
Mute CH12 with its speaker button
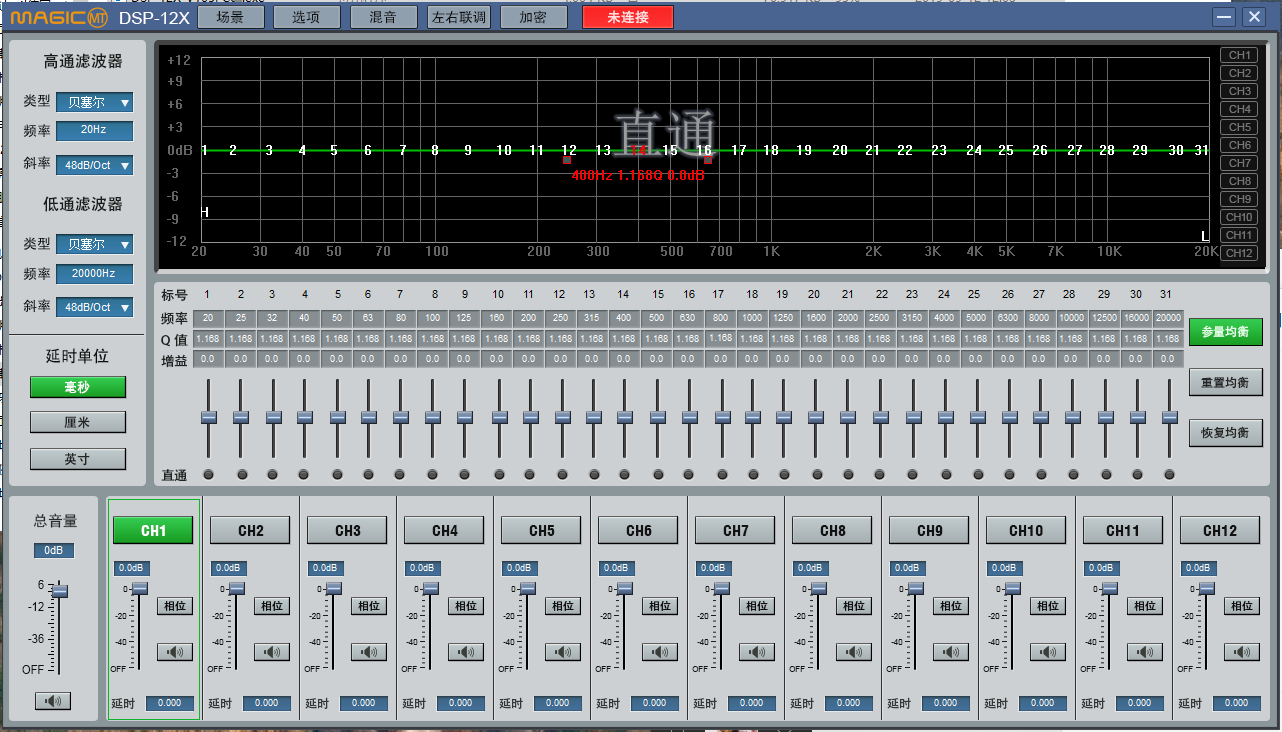(x=1242, y=652)
